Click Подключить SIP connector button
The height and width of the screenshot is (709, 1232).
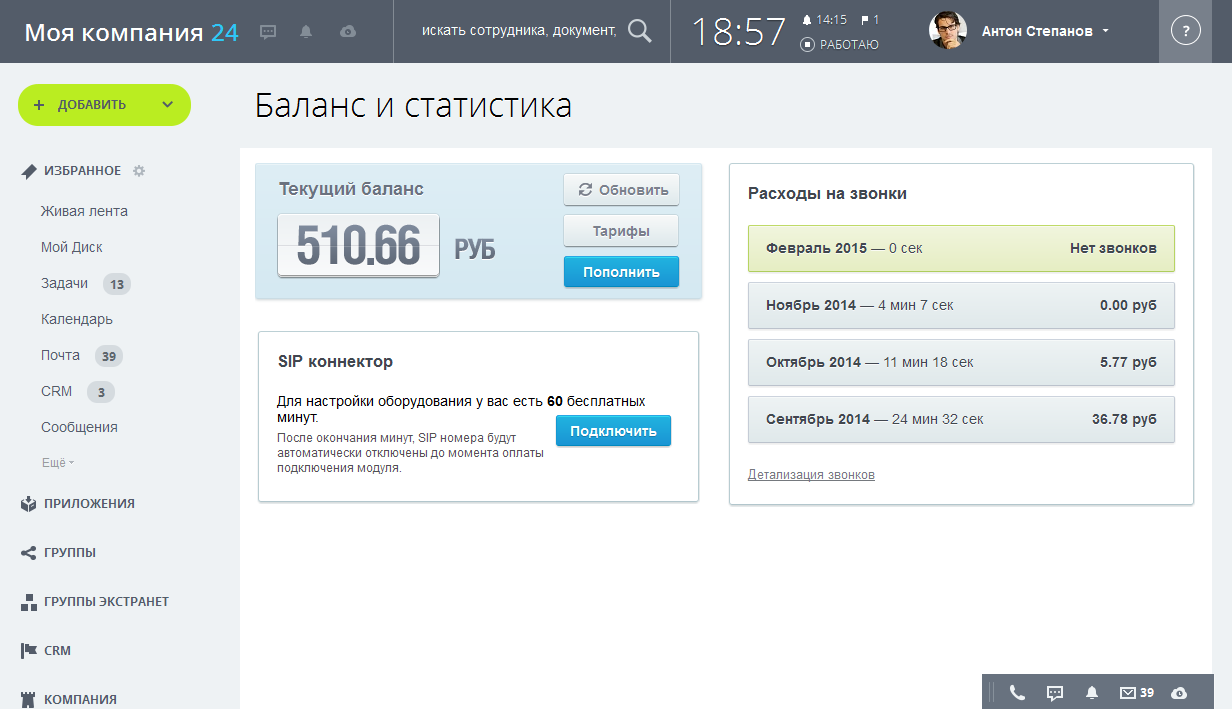(613, 431)
